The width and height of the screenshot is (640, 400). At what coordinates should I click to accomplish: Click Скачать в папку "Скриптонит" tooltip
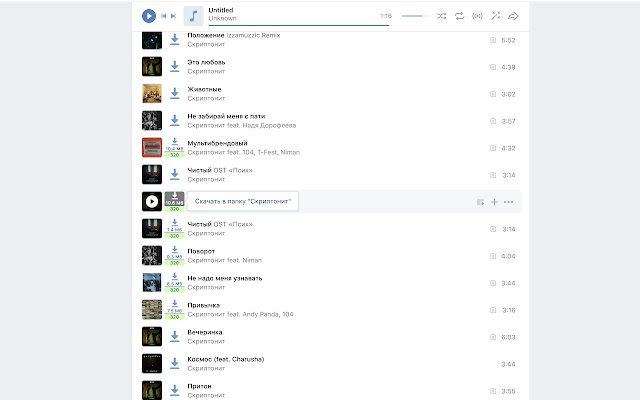point(243,201)
